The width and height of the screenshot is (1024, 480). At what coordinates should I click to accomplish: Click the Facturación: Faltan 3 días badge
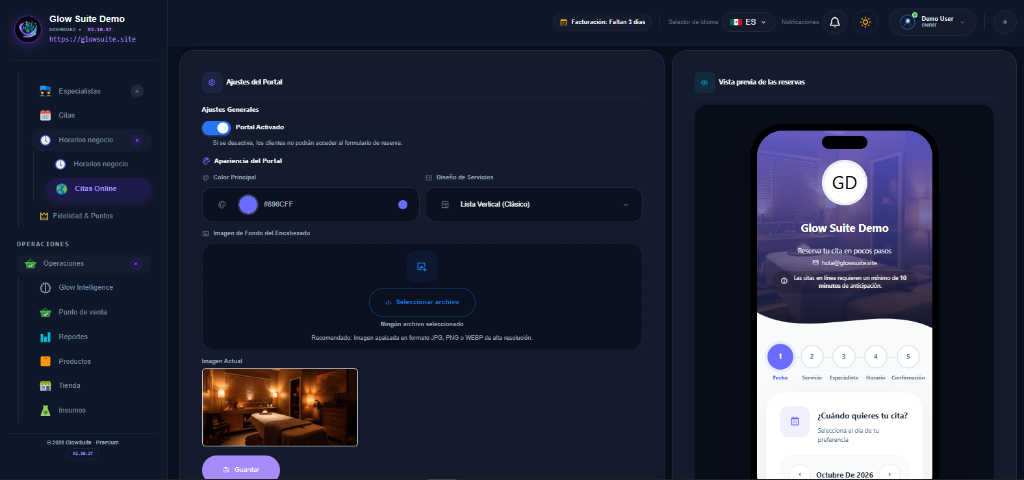coord(602,22)
